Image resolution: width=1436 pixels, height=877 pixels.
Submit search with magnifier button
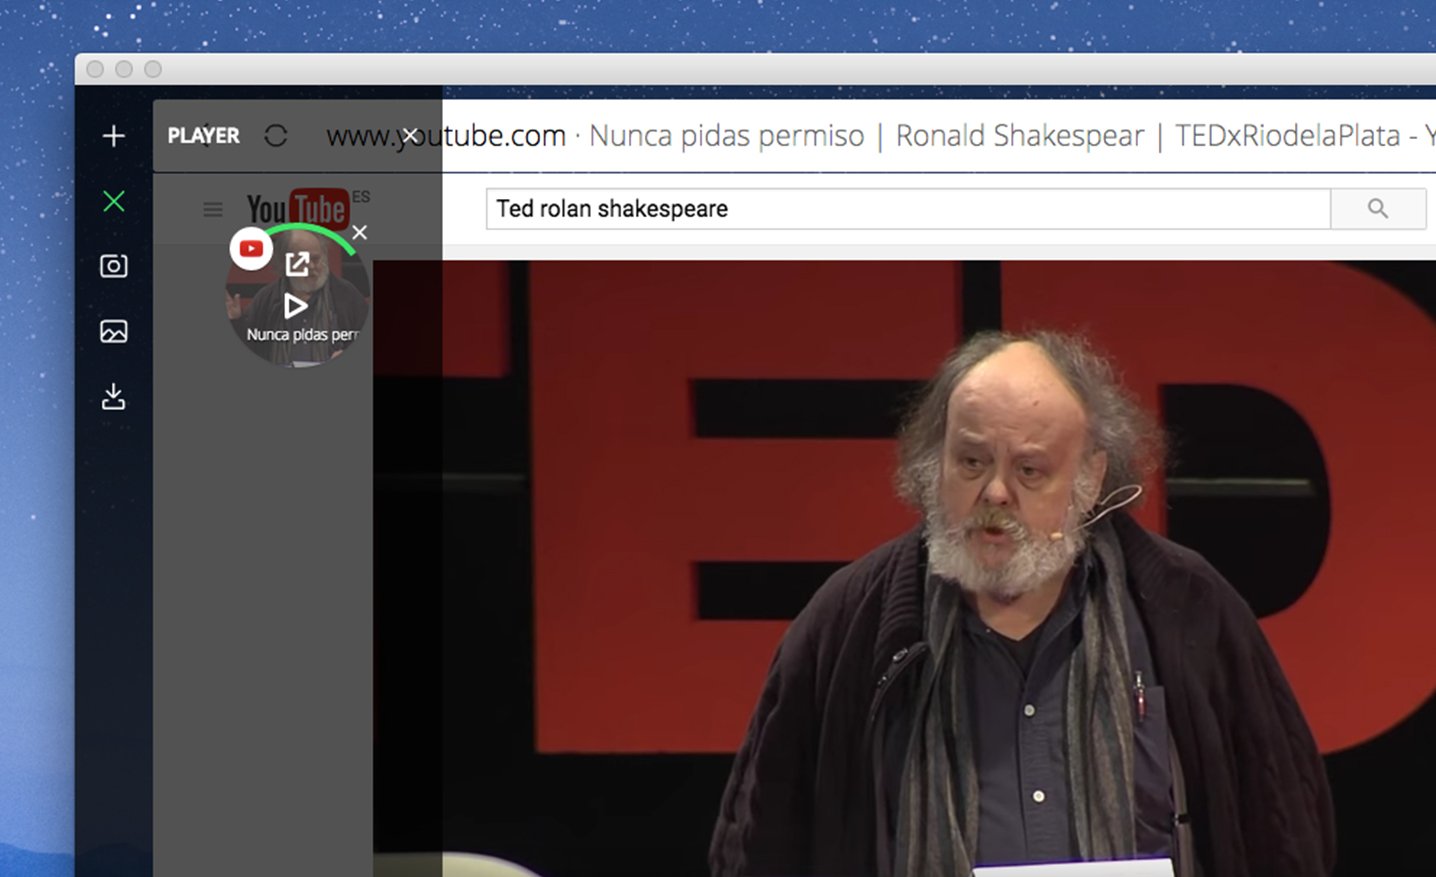[x=1378, y=209]
